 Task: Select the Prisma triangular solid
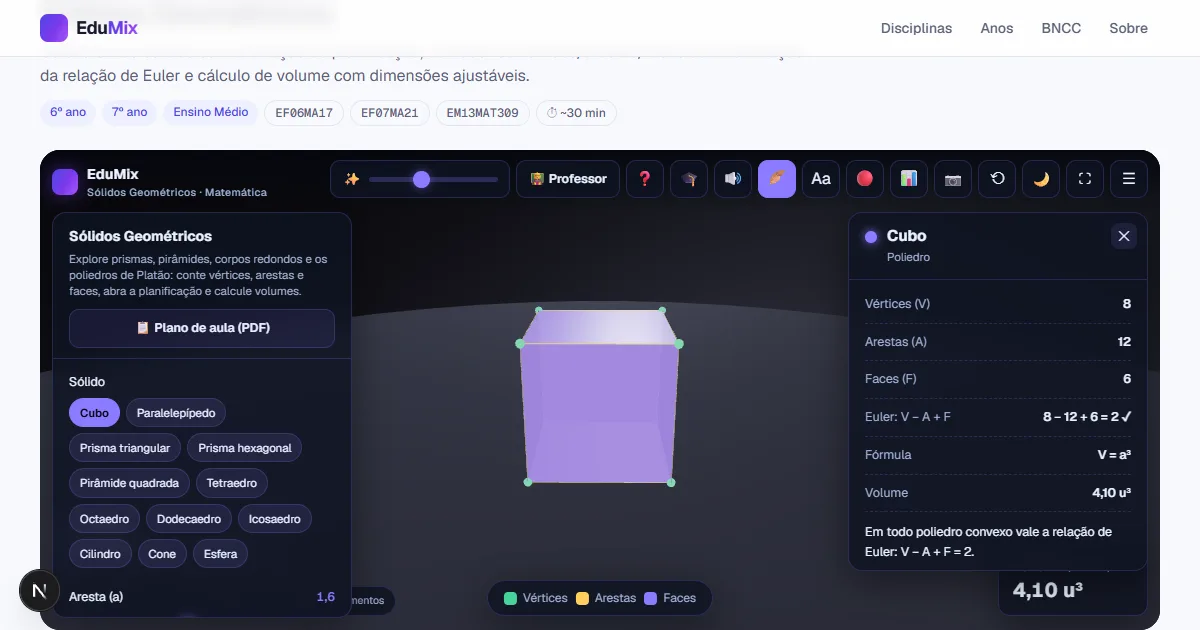(x=125, y=448)
